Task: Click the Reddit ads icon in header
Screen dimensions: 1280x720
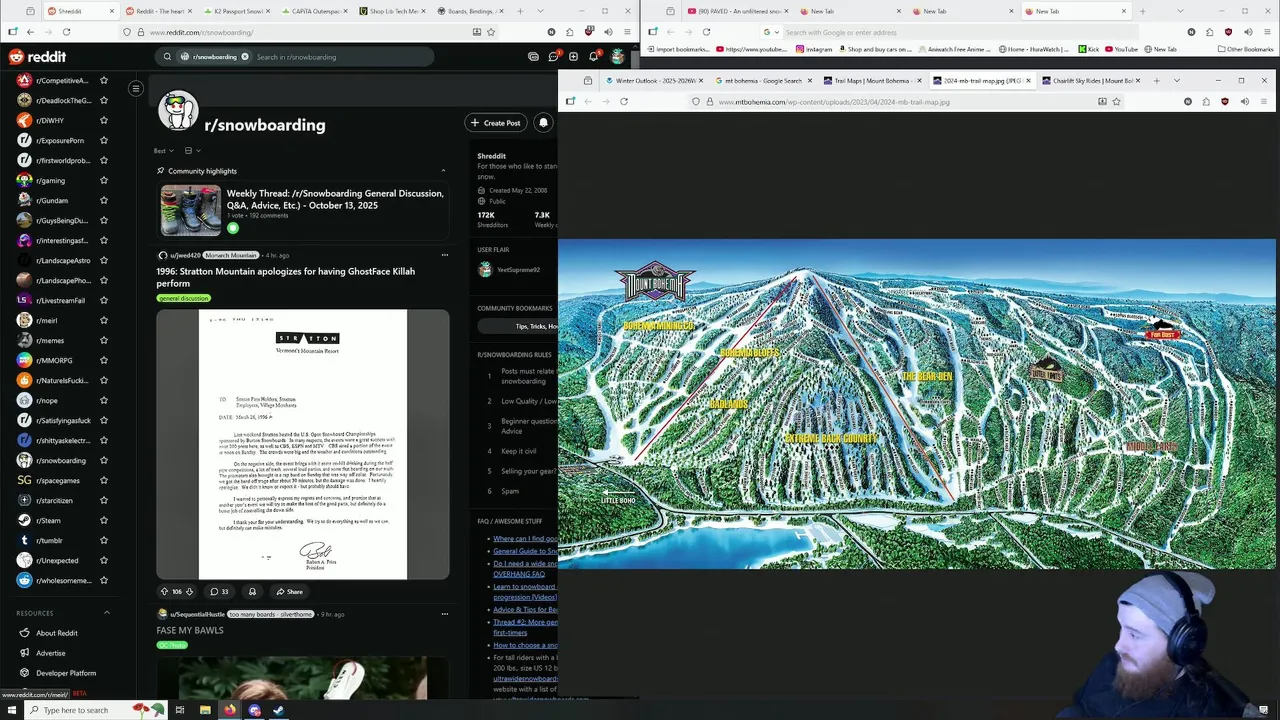Action: pos(533,57)
